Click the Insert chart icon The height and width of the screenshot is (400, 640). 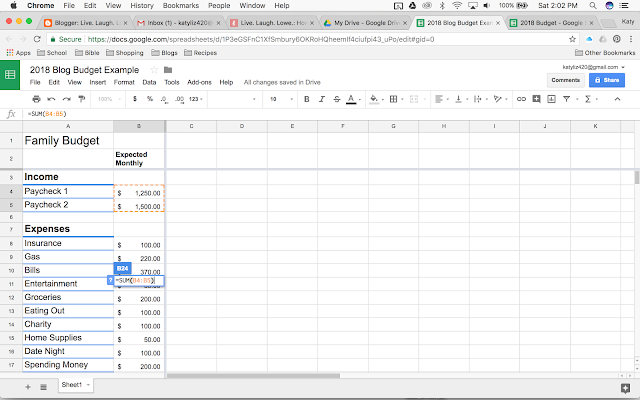pyautogui.click(x=551, y=99)
